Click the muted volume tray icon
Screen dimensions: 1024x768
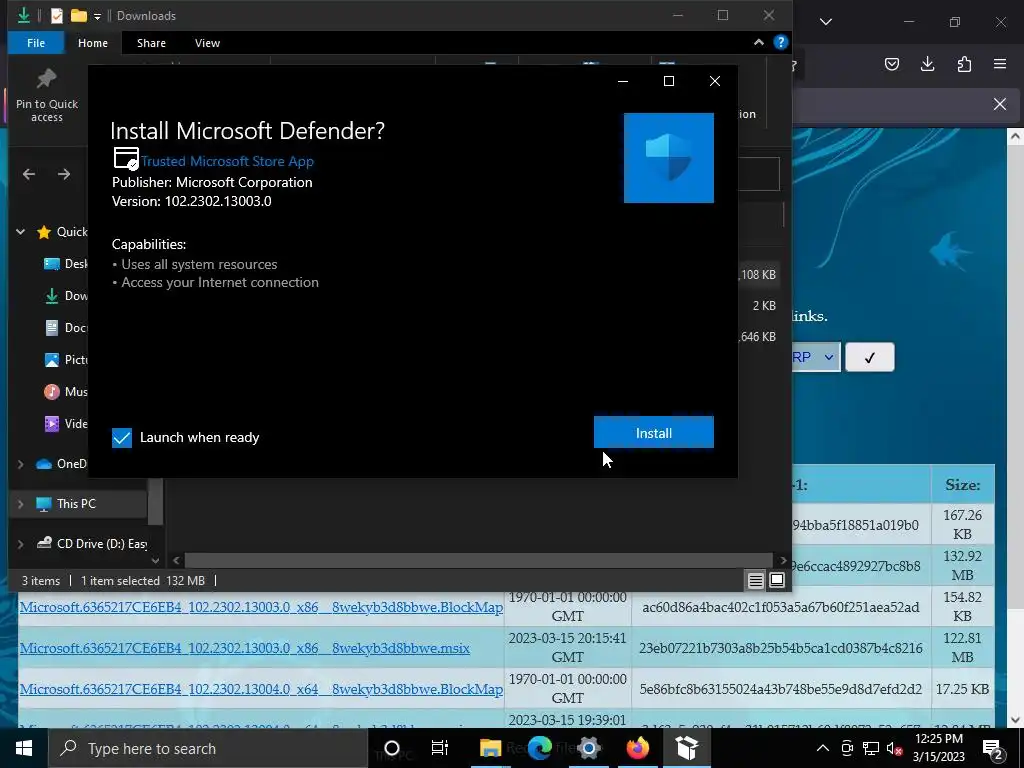894,749
